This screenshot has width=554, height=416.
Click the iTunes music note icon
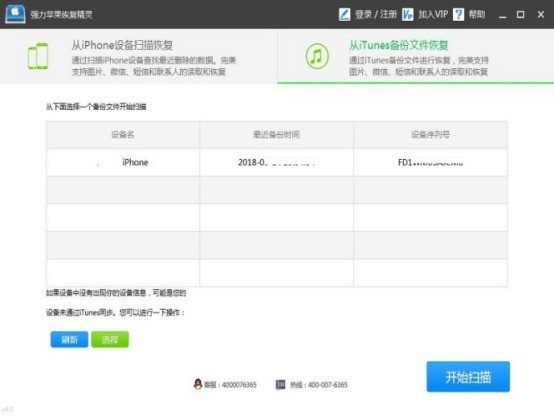(x=317, y=56)
